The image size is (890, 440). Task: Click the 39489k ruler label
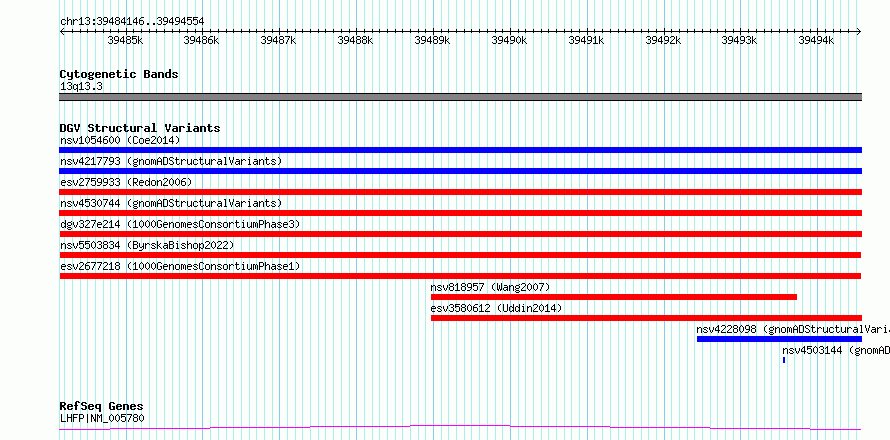[433, 40]
